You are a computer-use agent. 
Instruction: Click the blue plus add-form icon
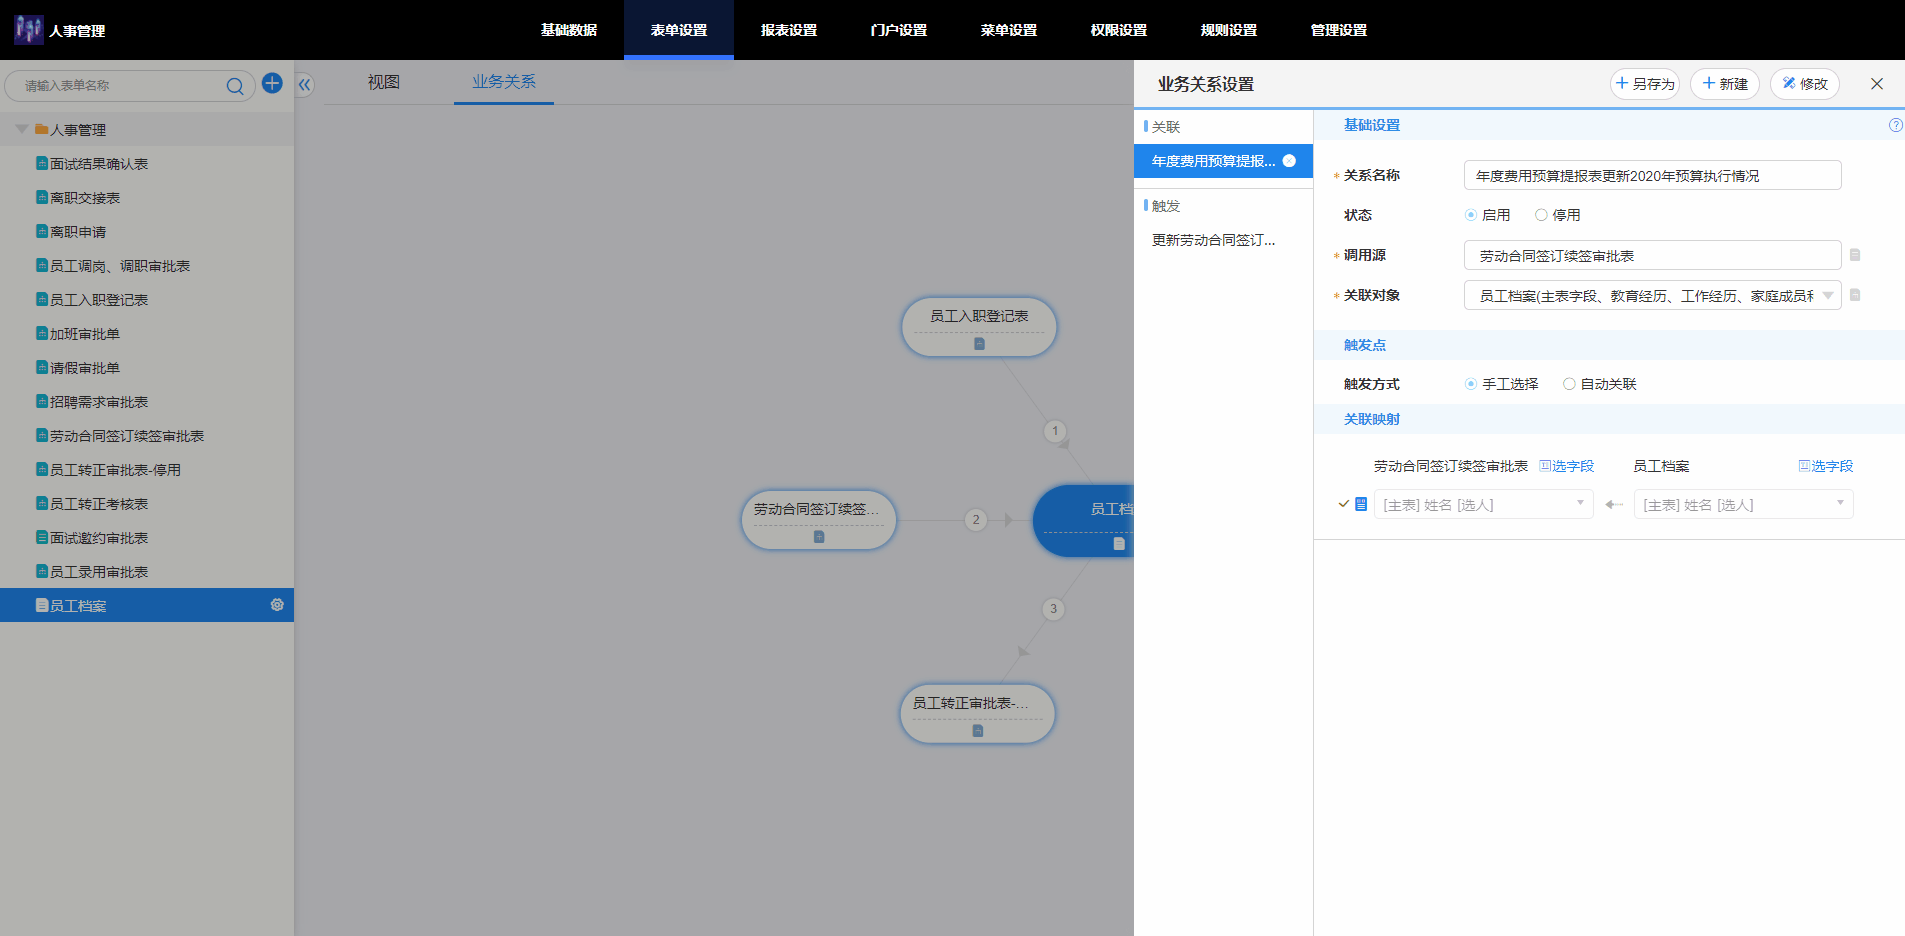(272, 83)
